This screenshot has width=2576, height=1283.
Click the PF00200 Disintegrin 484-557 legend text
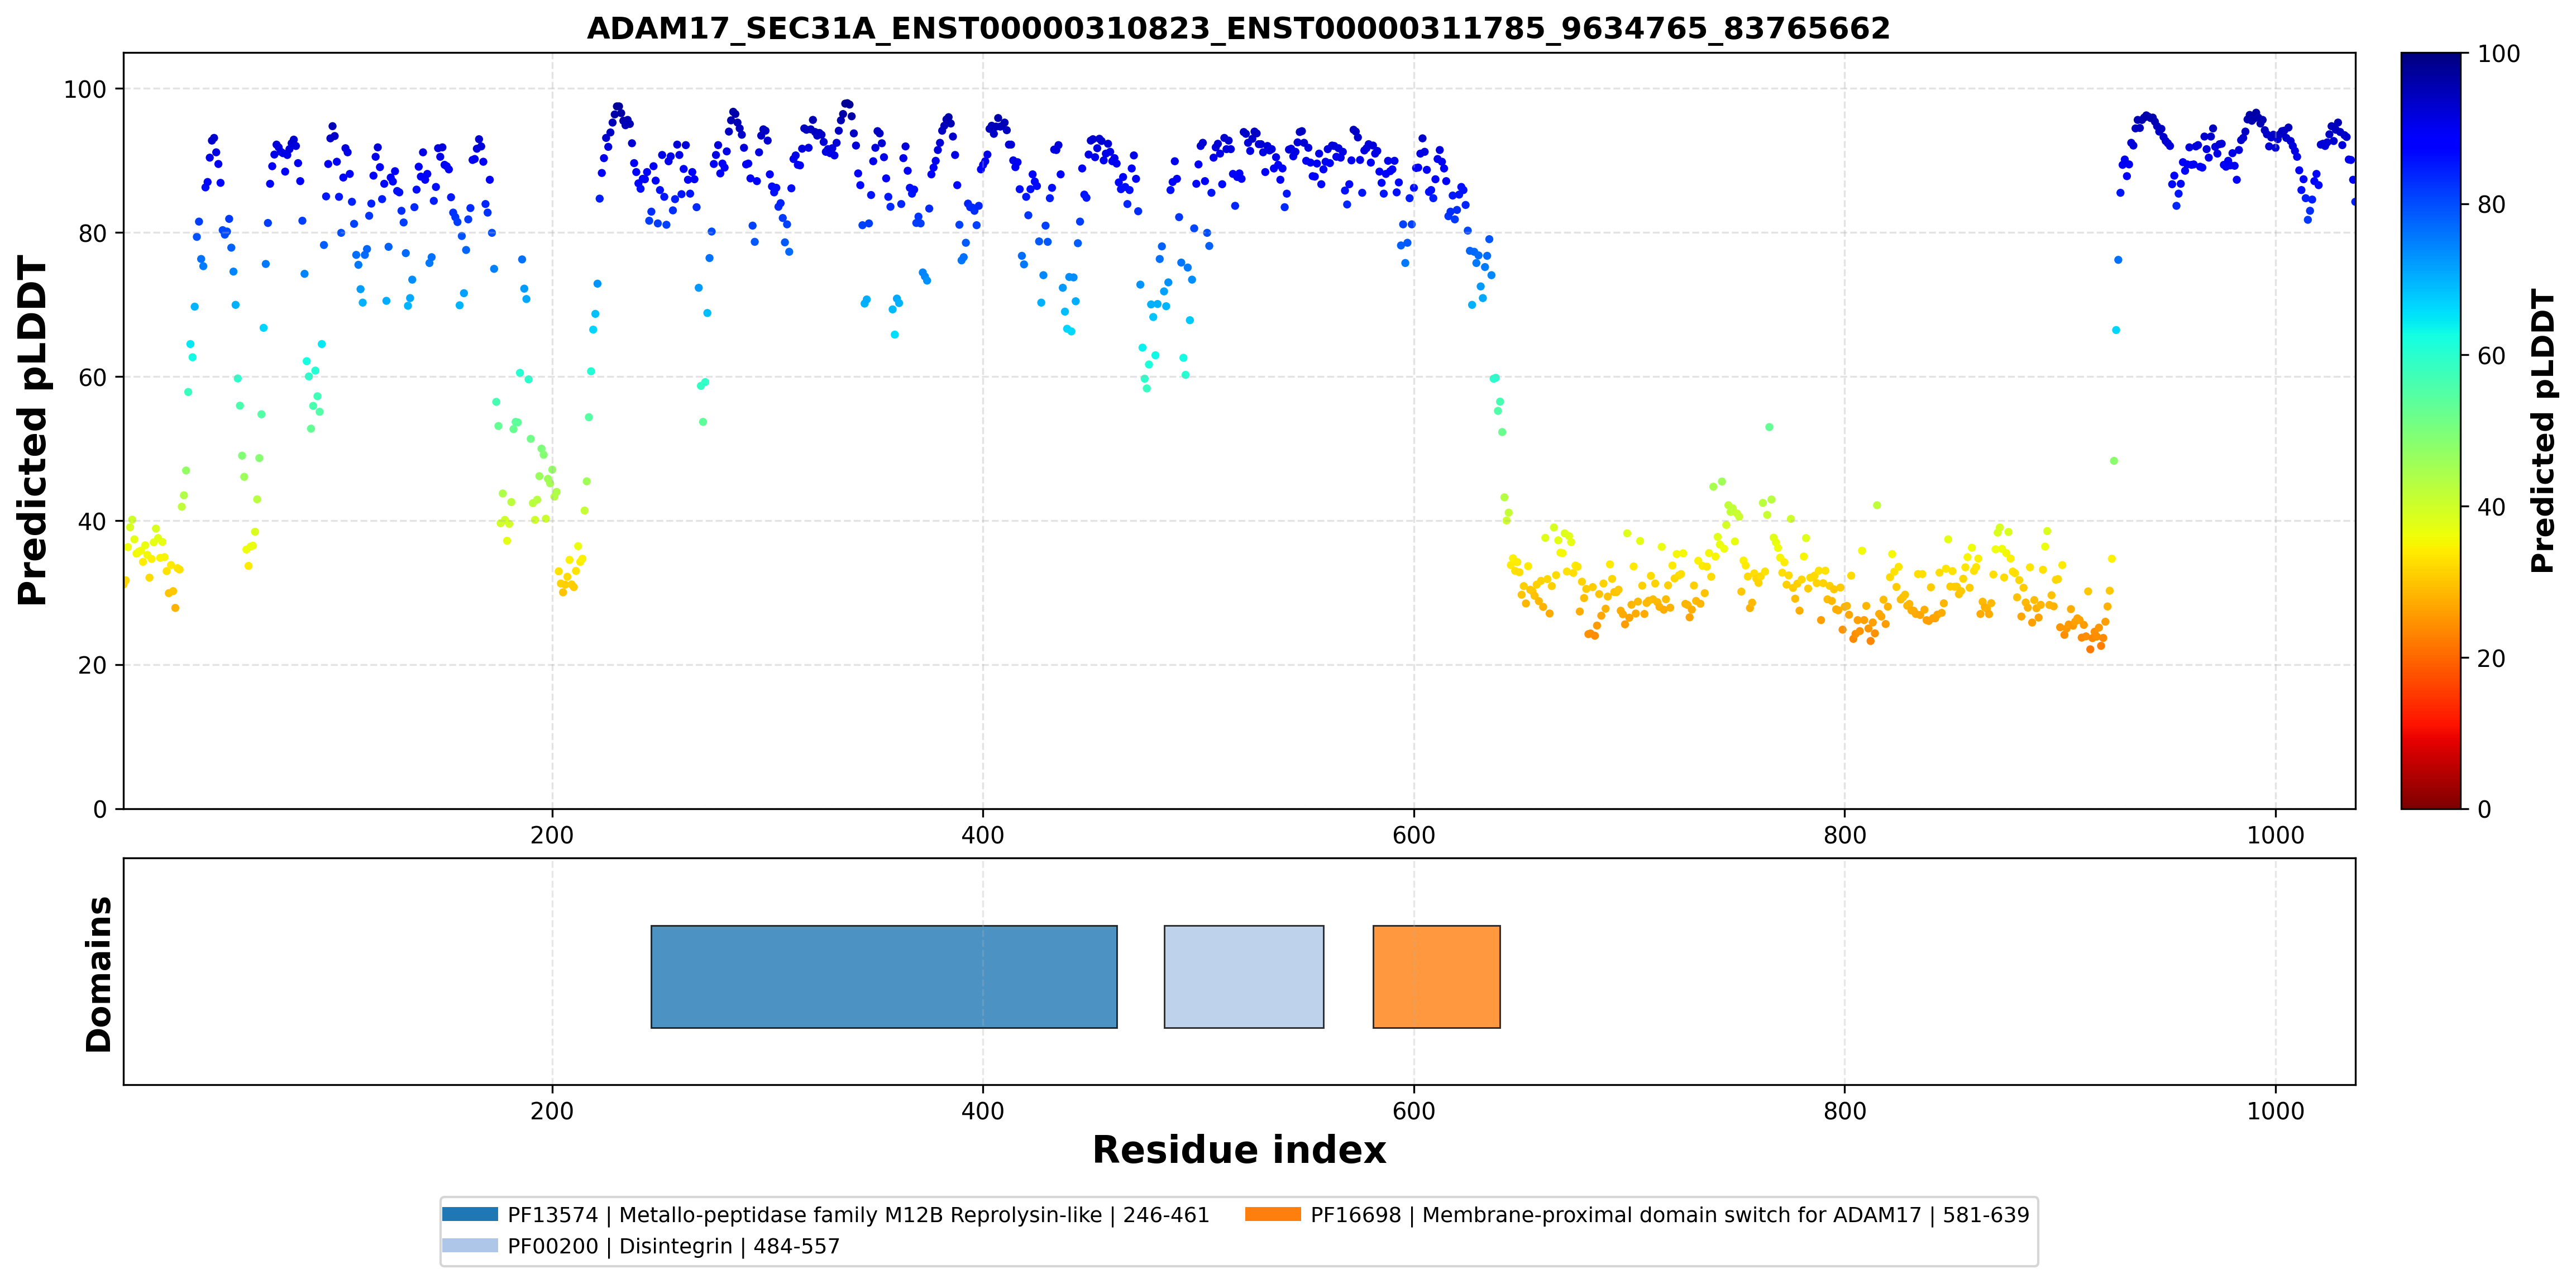coord(673,1246)
